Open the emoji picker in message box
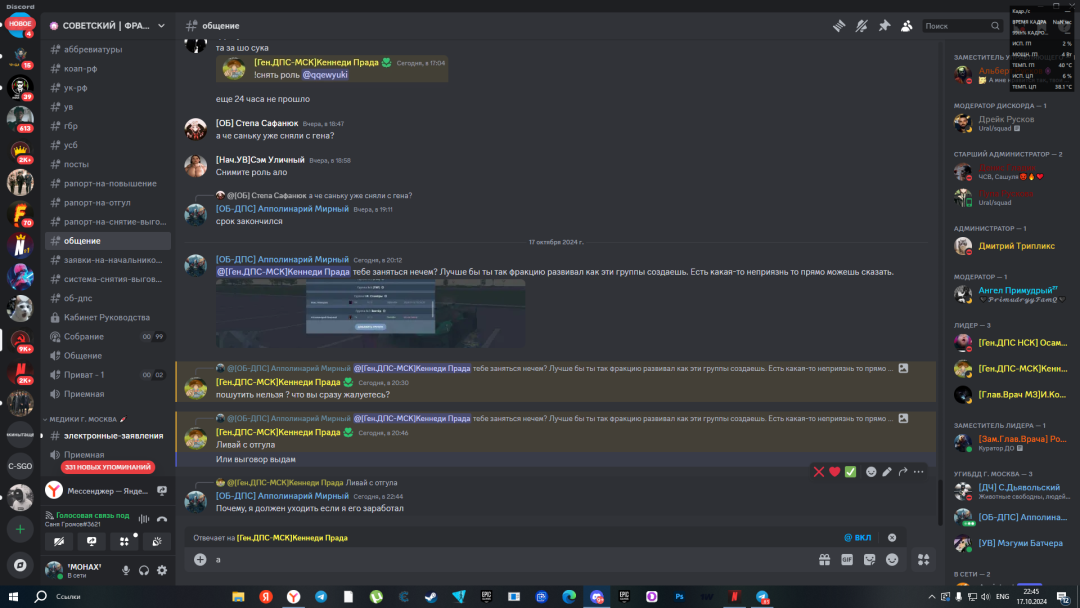 892,560
